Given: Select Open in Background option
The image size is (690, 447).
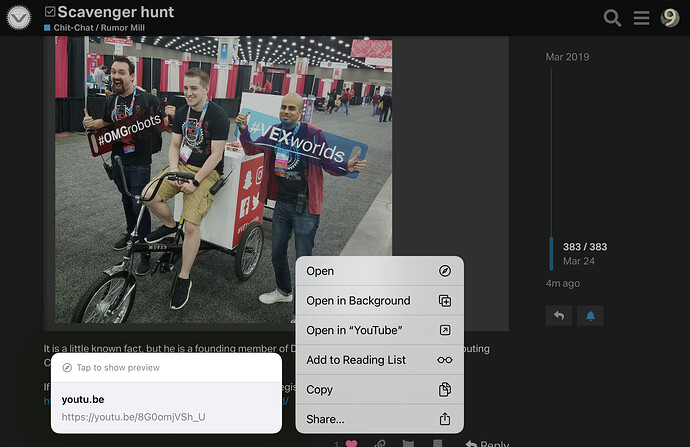Looking at the screenshot, I should pyautogui.click(x=379, y=300).
